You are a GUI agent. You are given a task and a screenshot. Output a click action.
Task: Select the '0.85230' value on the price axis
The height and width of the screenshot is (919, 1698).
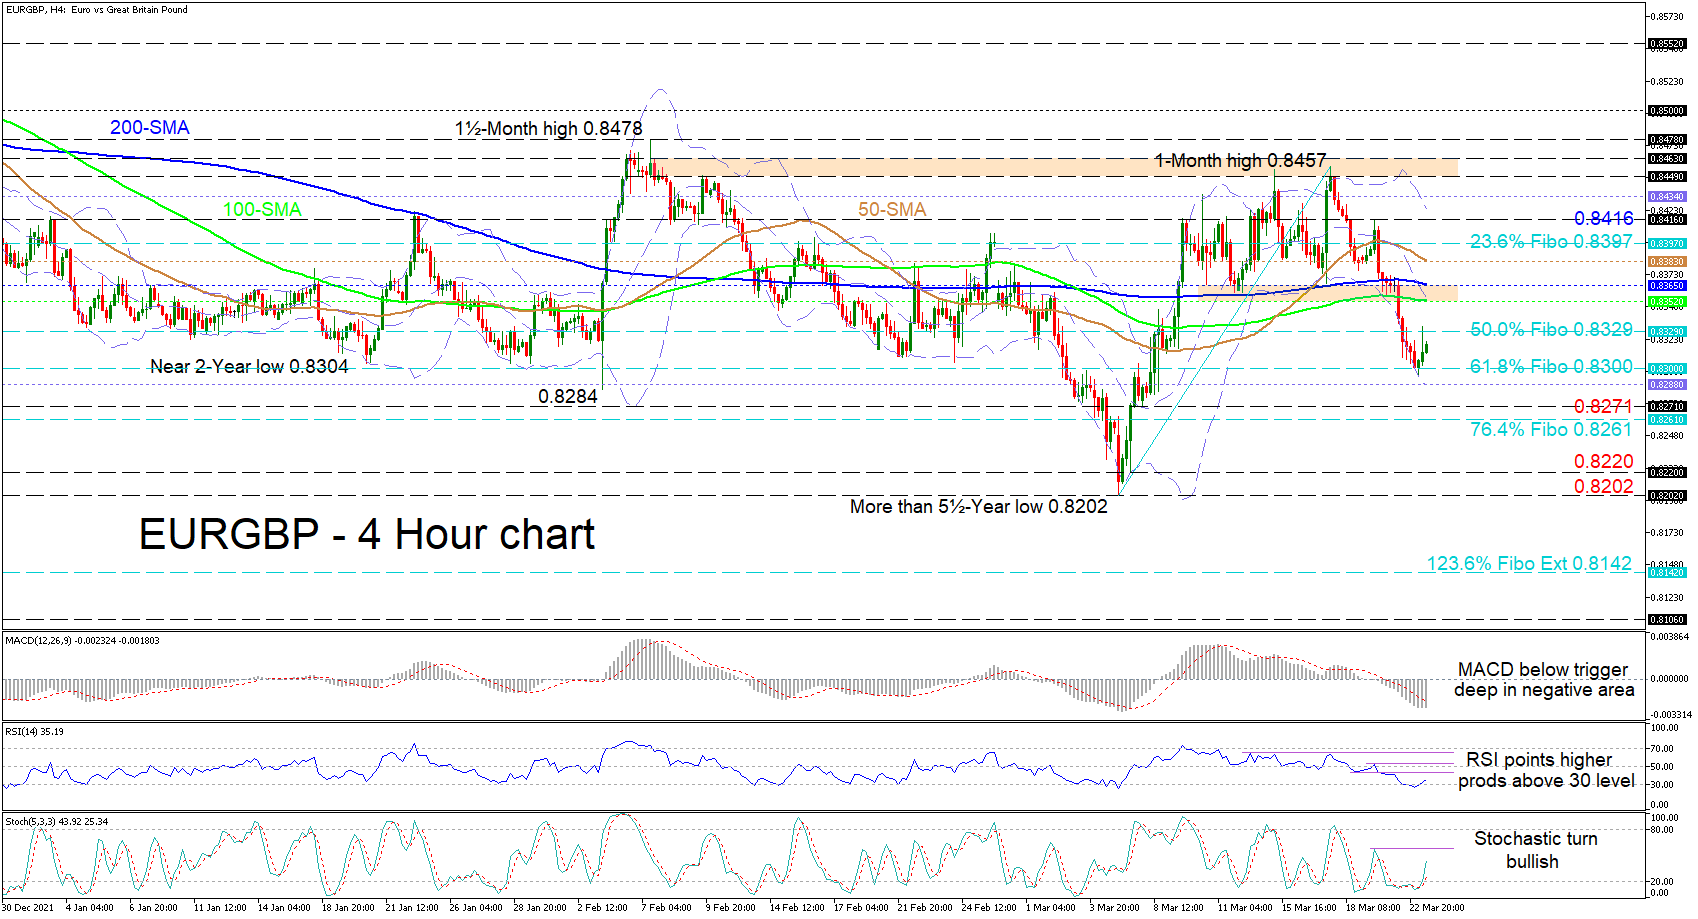1666,82
